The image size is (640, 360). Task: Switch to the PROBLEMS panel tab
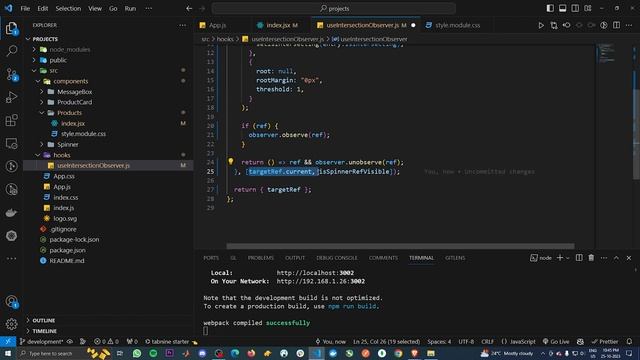(x=260, y=258)
